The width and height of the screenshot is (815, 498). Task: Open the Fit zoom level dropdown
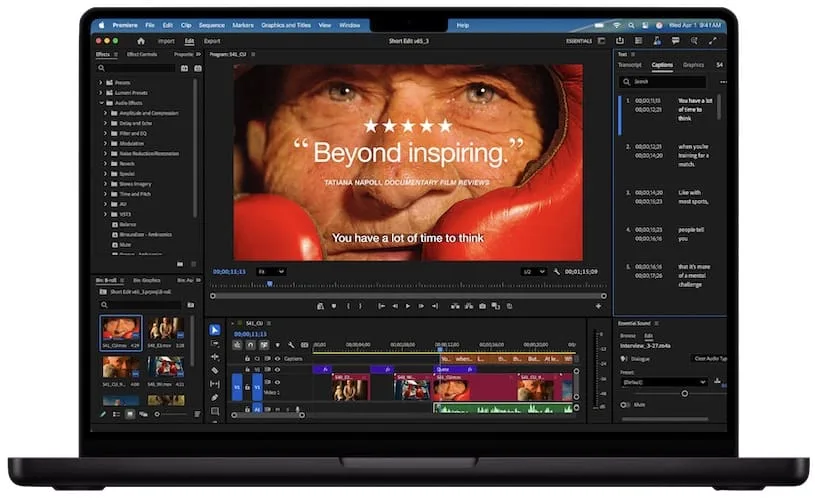pos(271,272)
